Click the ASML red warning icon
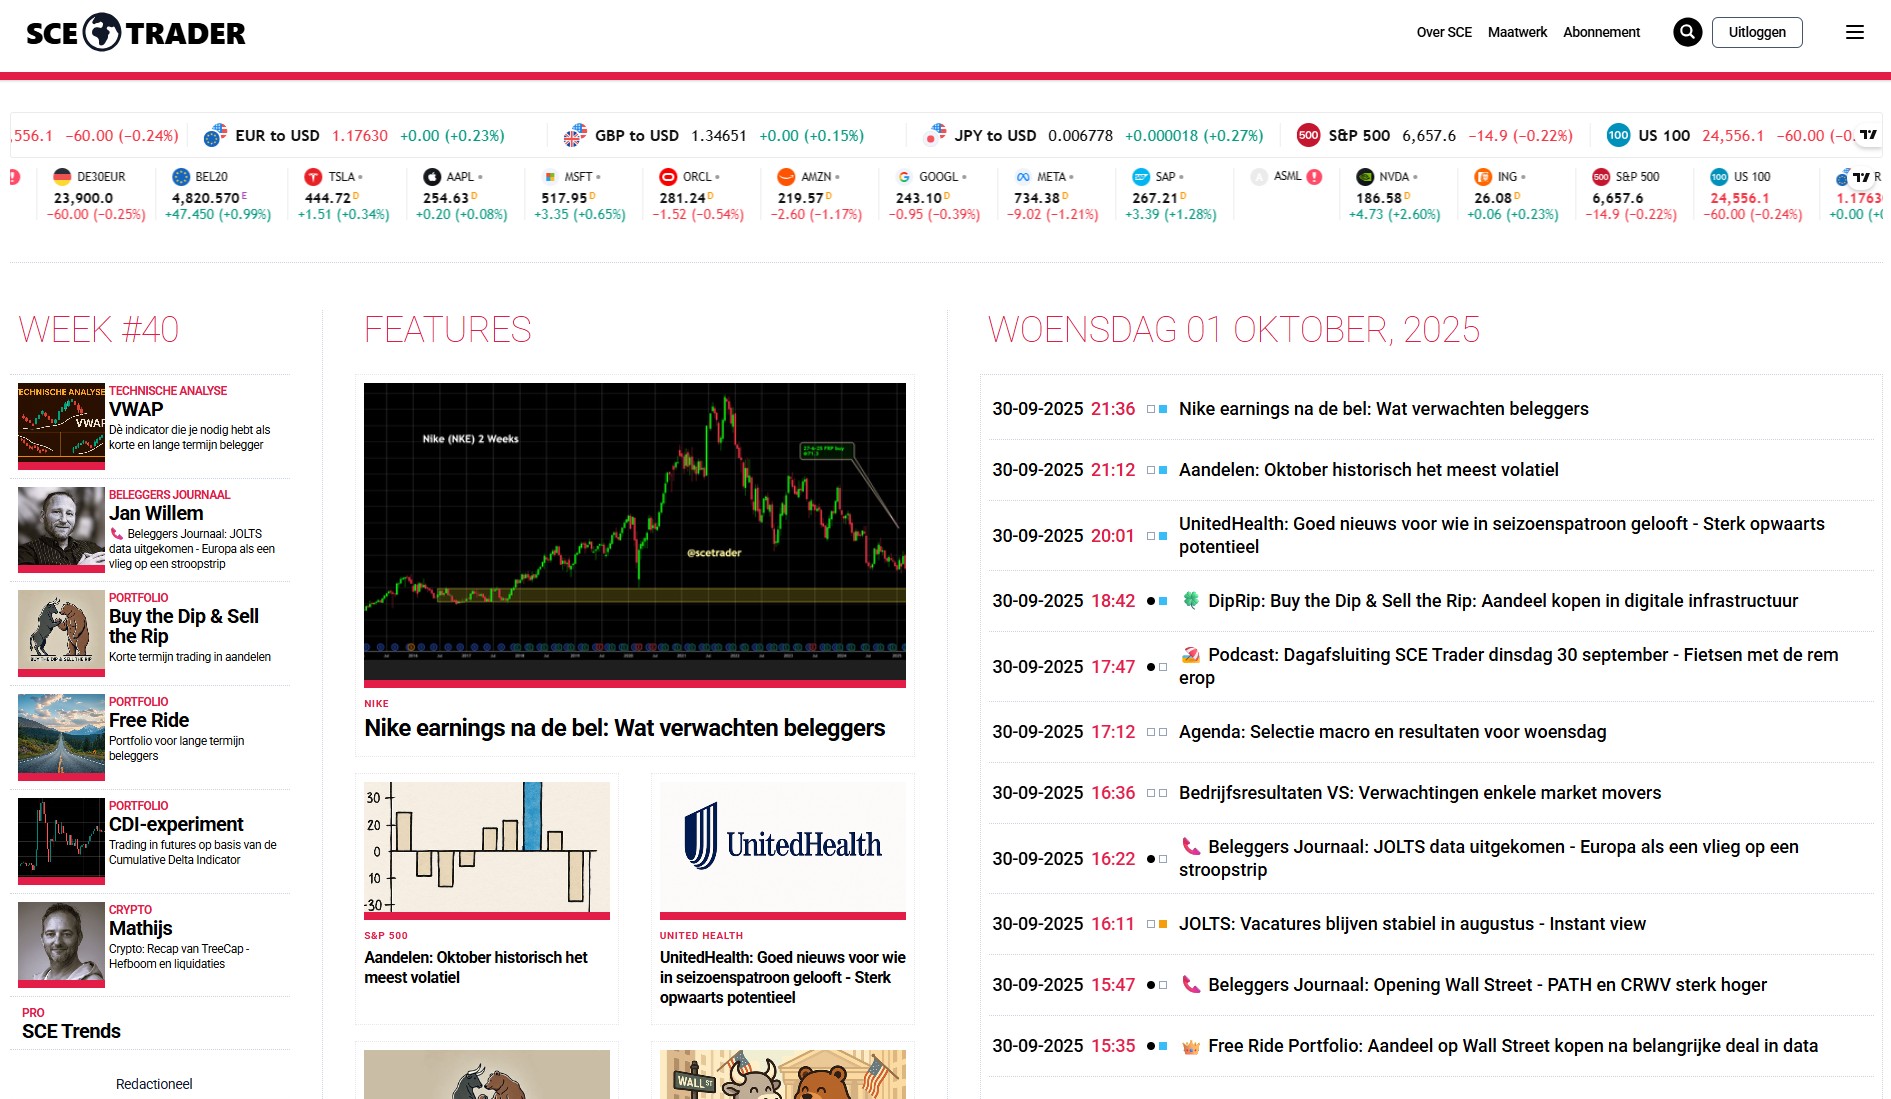This screenshot has height=1099, width=1891. coord(1315,177)
